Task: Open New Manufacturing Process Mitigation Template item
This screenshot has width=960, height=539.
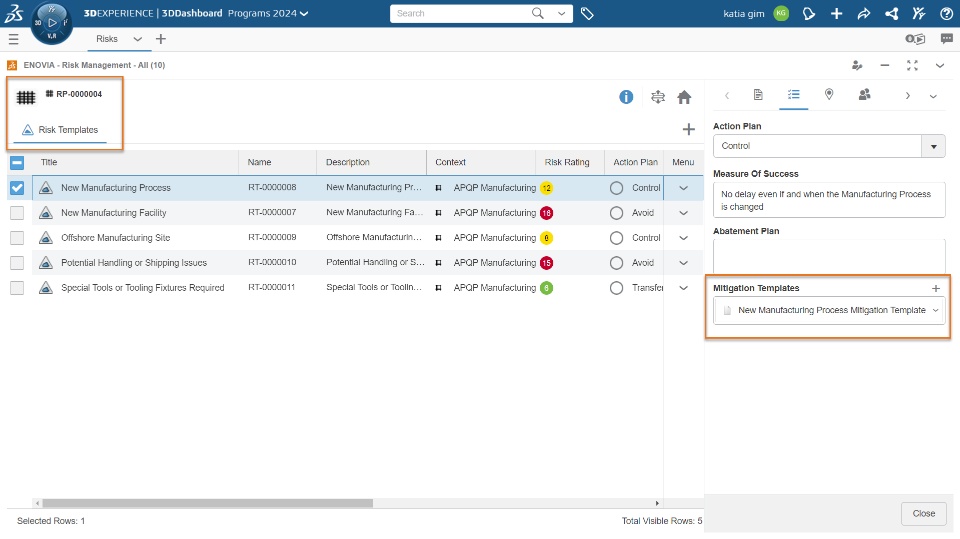Action: (x=831, y=311)
